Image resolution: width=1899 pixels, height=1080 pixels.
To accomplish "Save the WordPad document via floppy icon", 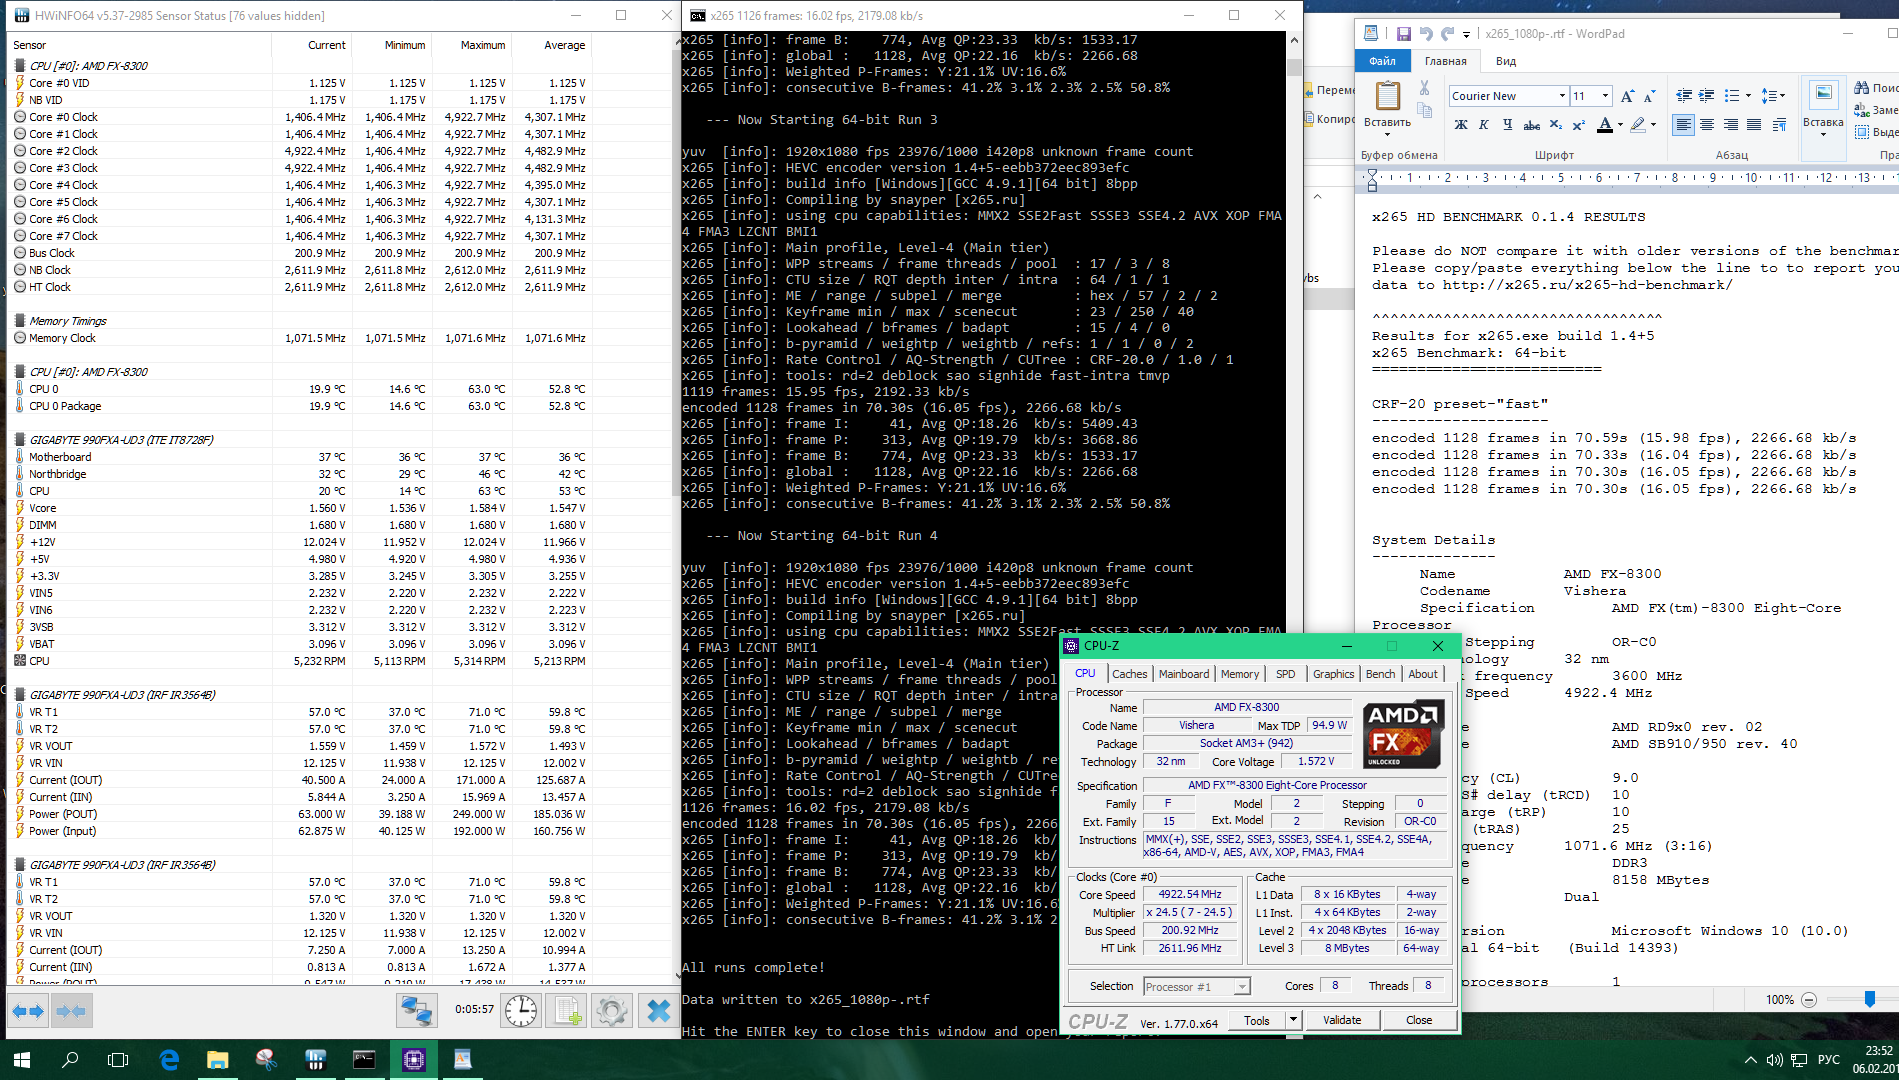I will point(1403,34).
